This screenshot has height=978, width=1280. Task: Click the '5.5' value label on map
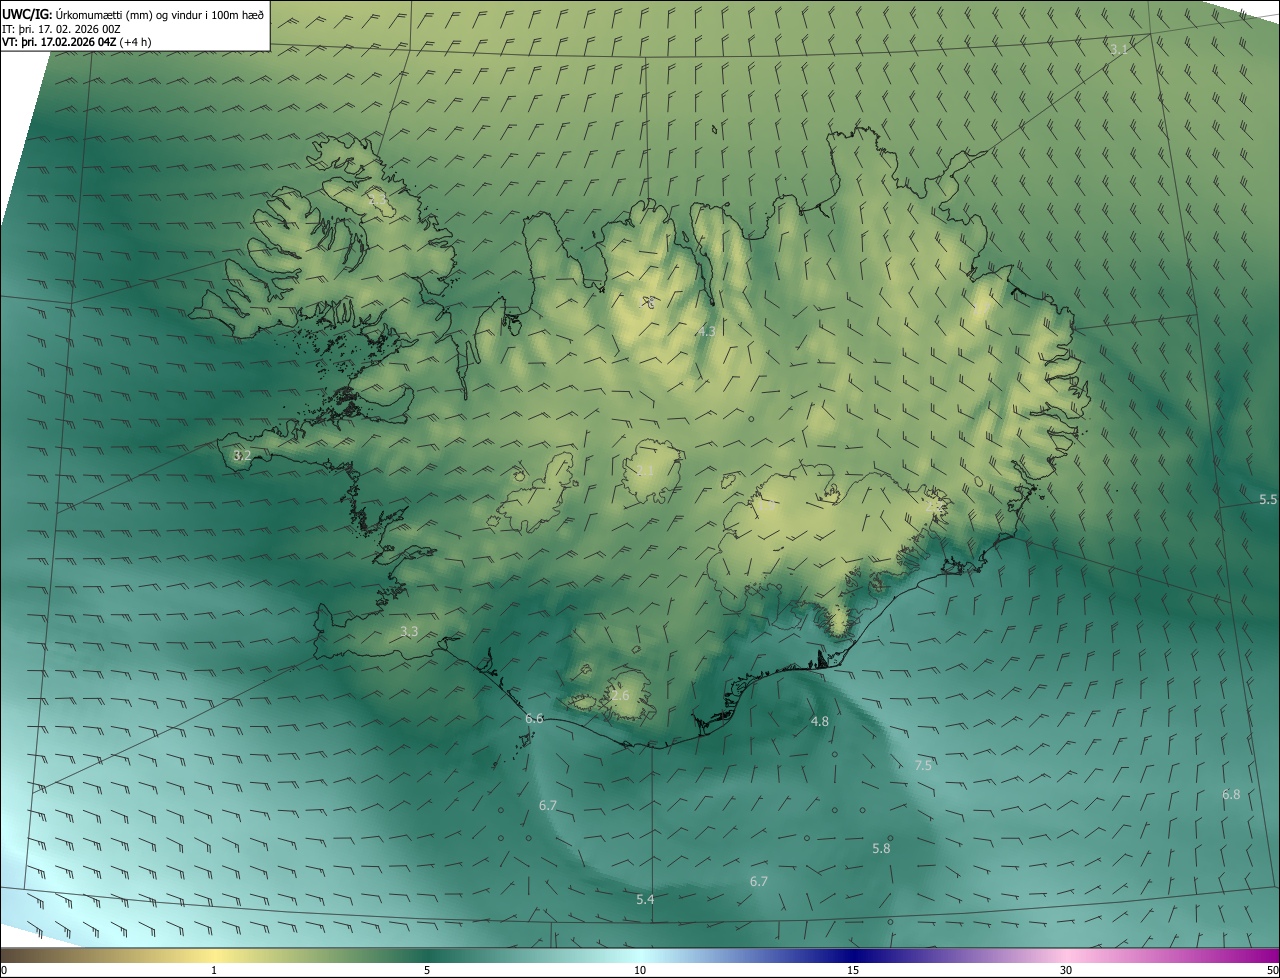[1268, 499]
